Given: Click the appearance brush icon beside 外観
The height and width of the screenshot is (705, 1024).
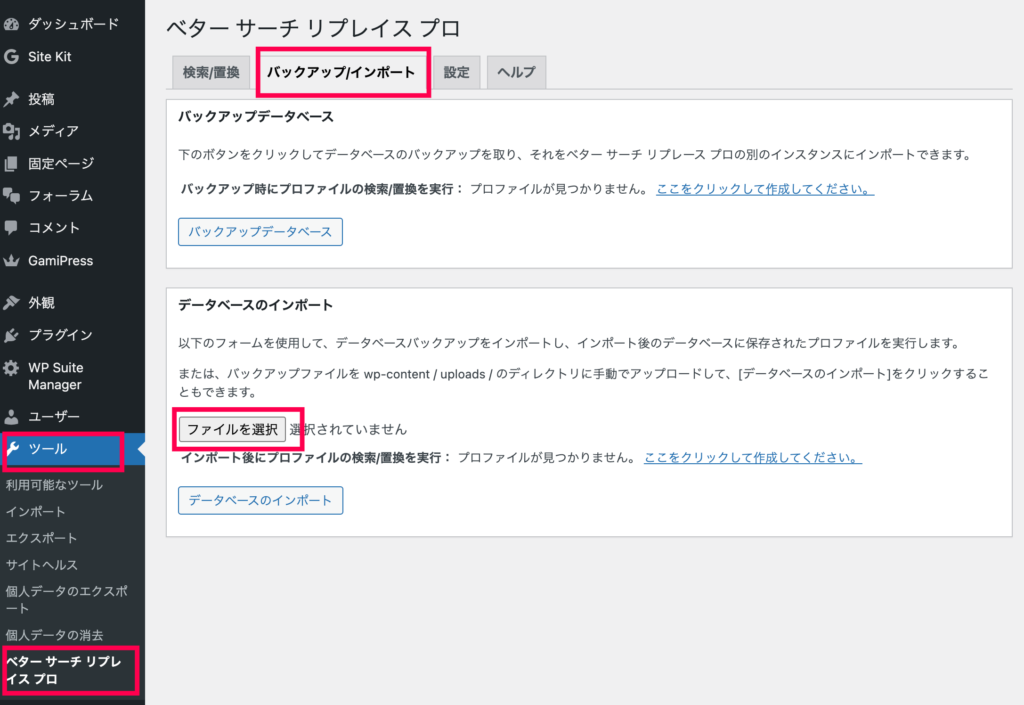Looking at the screenshot, I should click(x=11, y=303).
